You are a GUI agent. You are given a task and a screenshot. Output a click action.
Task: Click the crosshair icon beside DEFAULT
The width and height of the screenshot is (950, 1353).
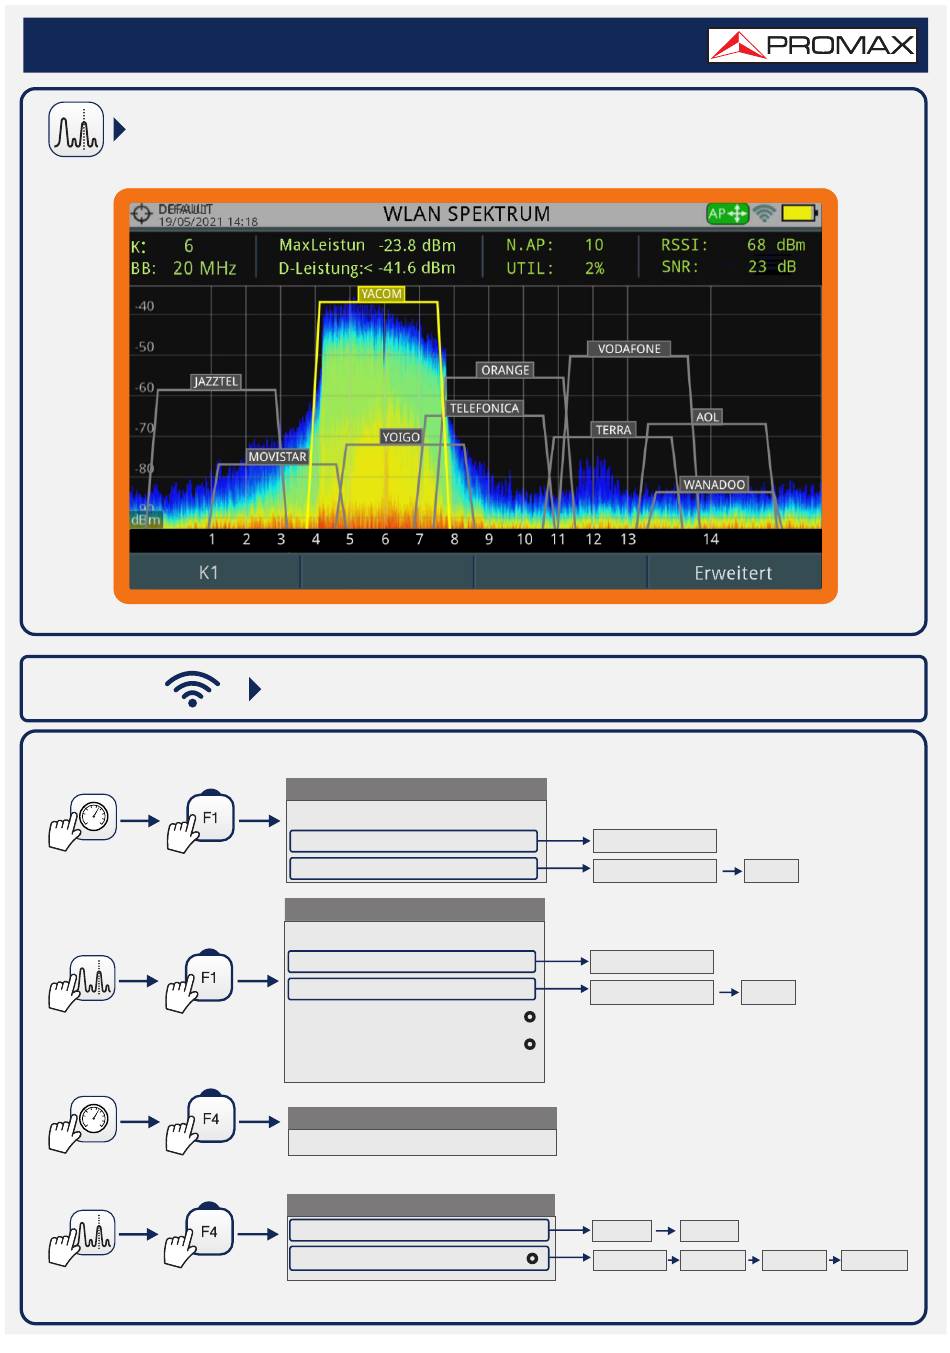click(142, 214)
